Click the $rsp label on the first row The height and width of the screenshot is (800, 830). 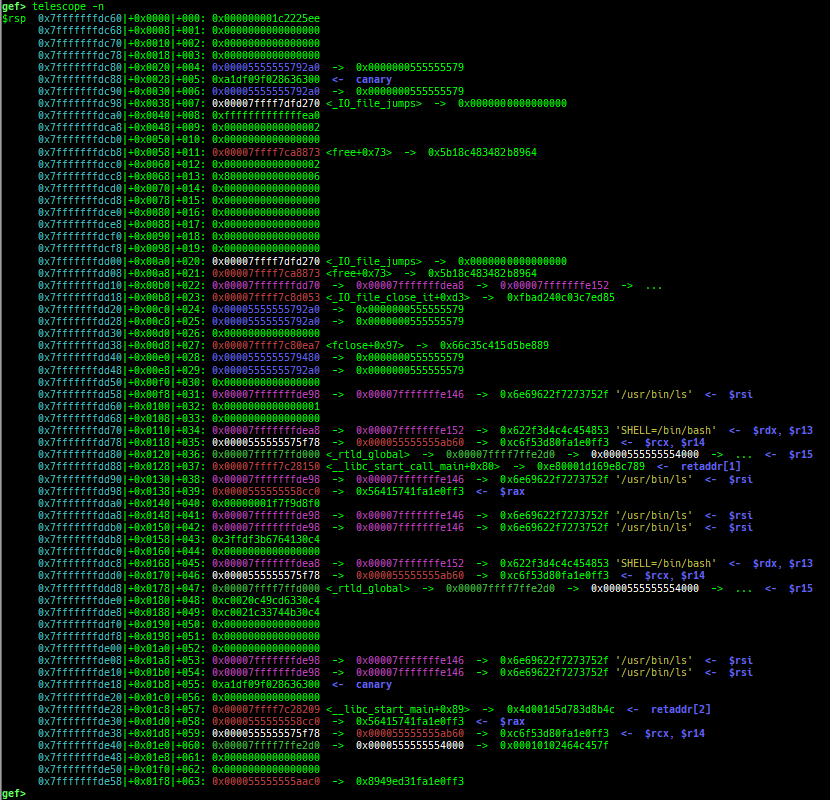point(14,19)
